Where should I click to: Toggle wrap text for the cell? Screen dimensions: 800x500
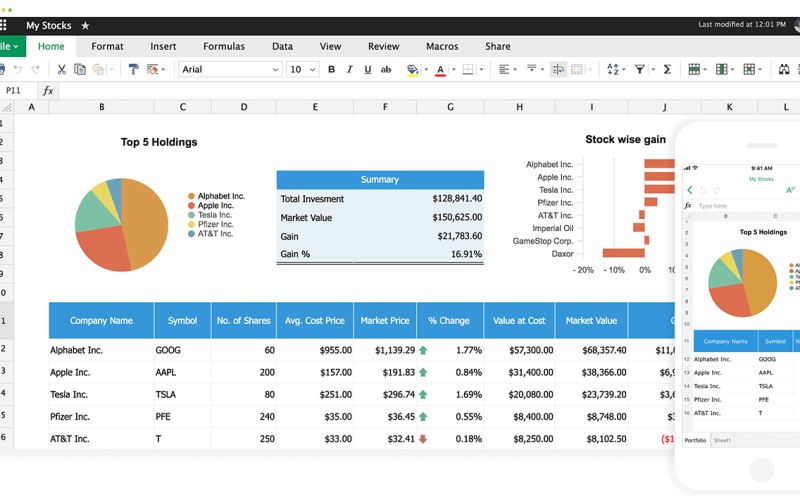559,69
